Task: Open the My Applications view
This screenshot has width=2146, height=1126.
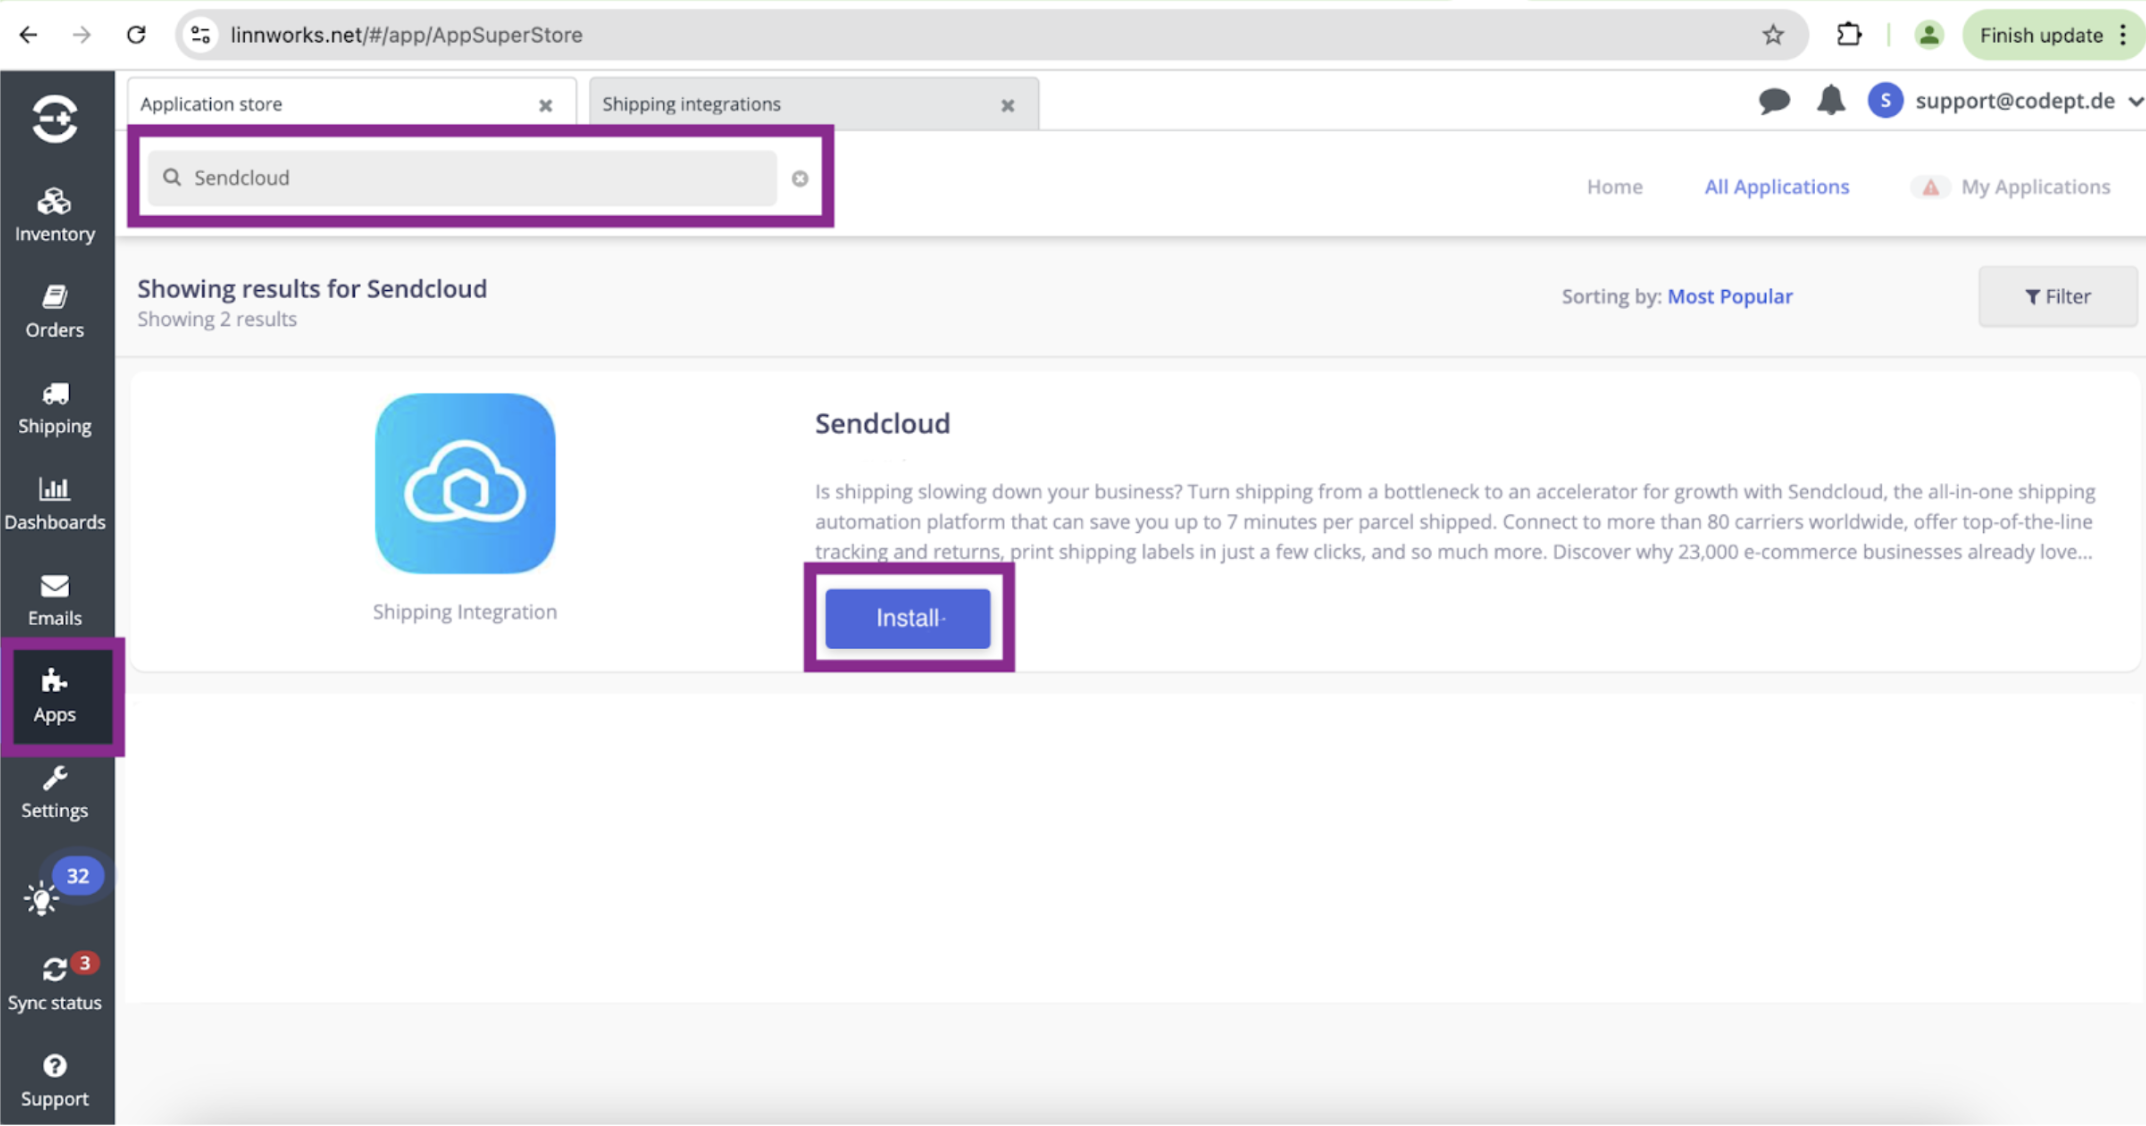Action: click(2035, 186)
